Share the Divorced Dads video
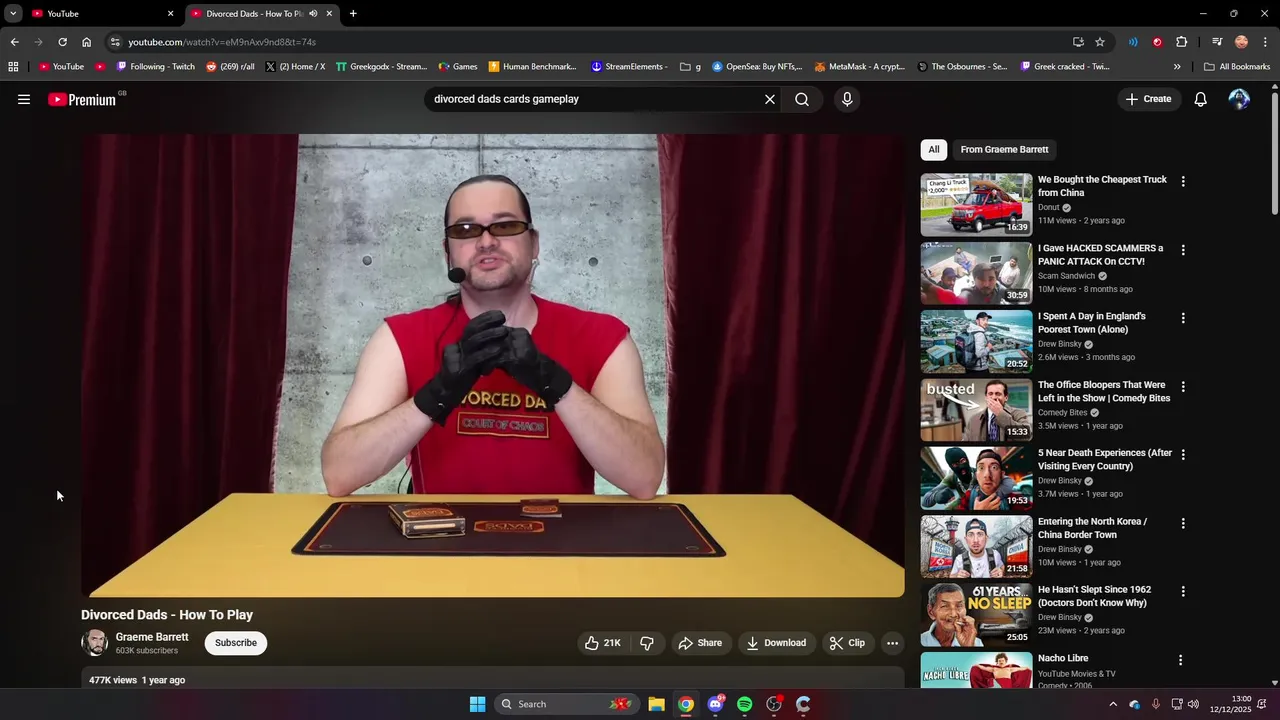Image resolution: width=1280 pixels, height=720 pixels. pos(700,643)
